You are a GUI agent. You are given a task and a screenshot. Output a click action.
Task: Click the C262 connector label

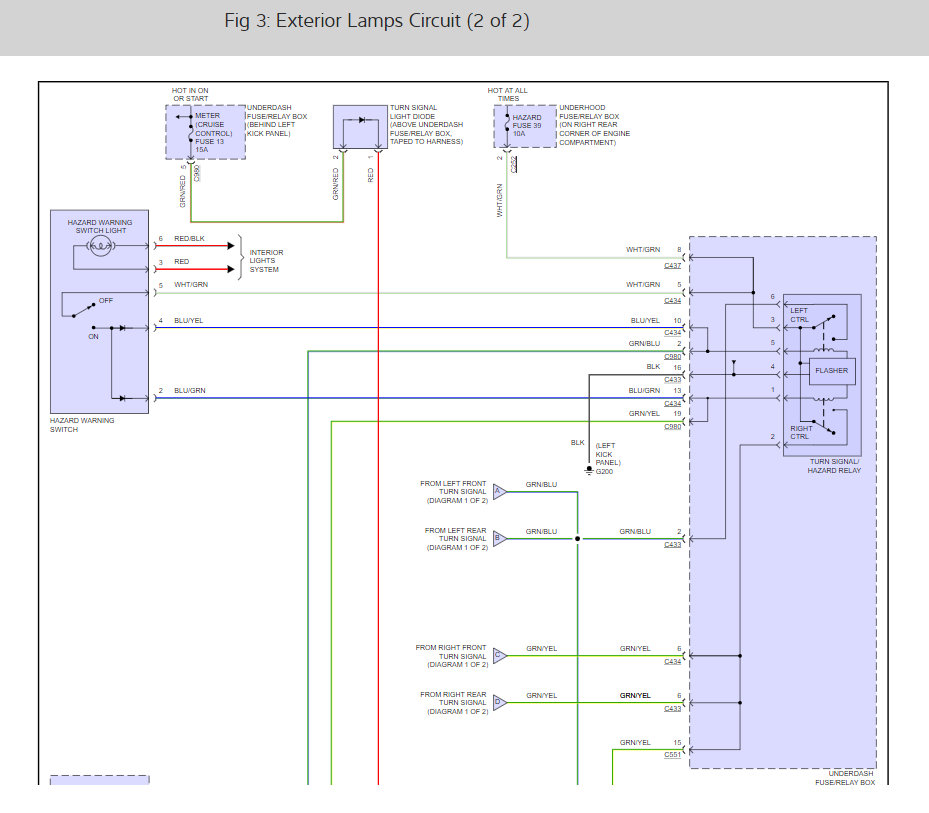pos(514,164)
